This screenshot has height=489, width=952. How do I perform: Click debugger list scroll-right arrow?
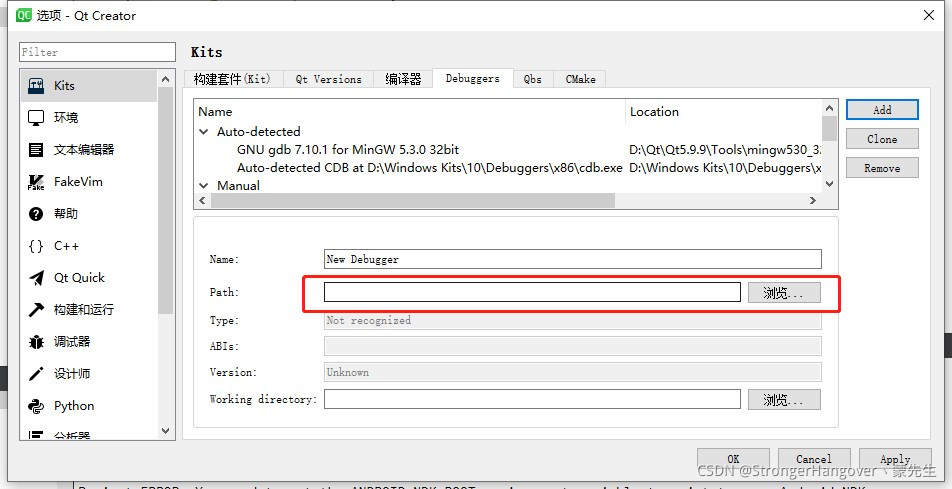click(x=813, y=200)
